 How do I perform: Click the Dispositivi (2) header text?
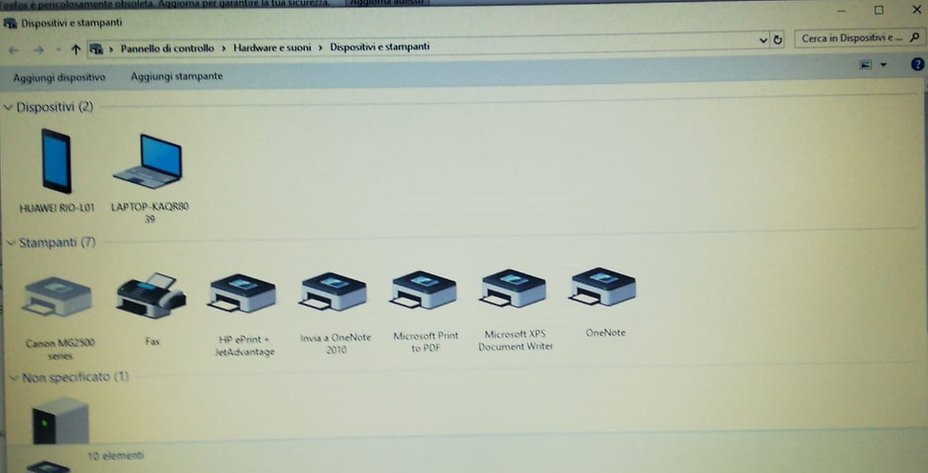click(x=55, y=107)
